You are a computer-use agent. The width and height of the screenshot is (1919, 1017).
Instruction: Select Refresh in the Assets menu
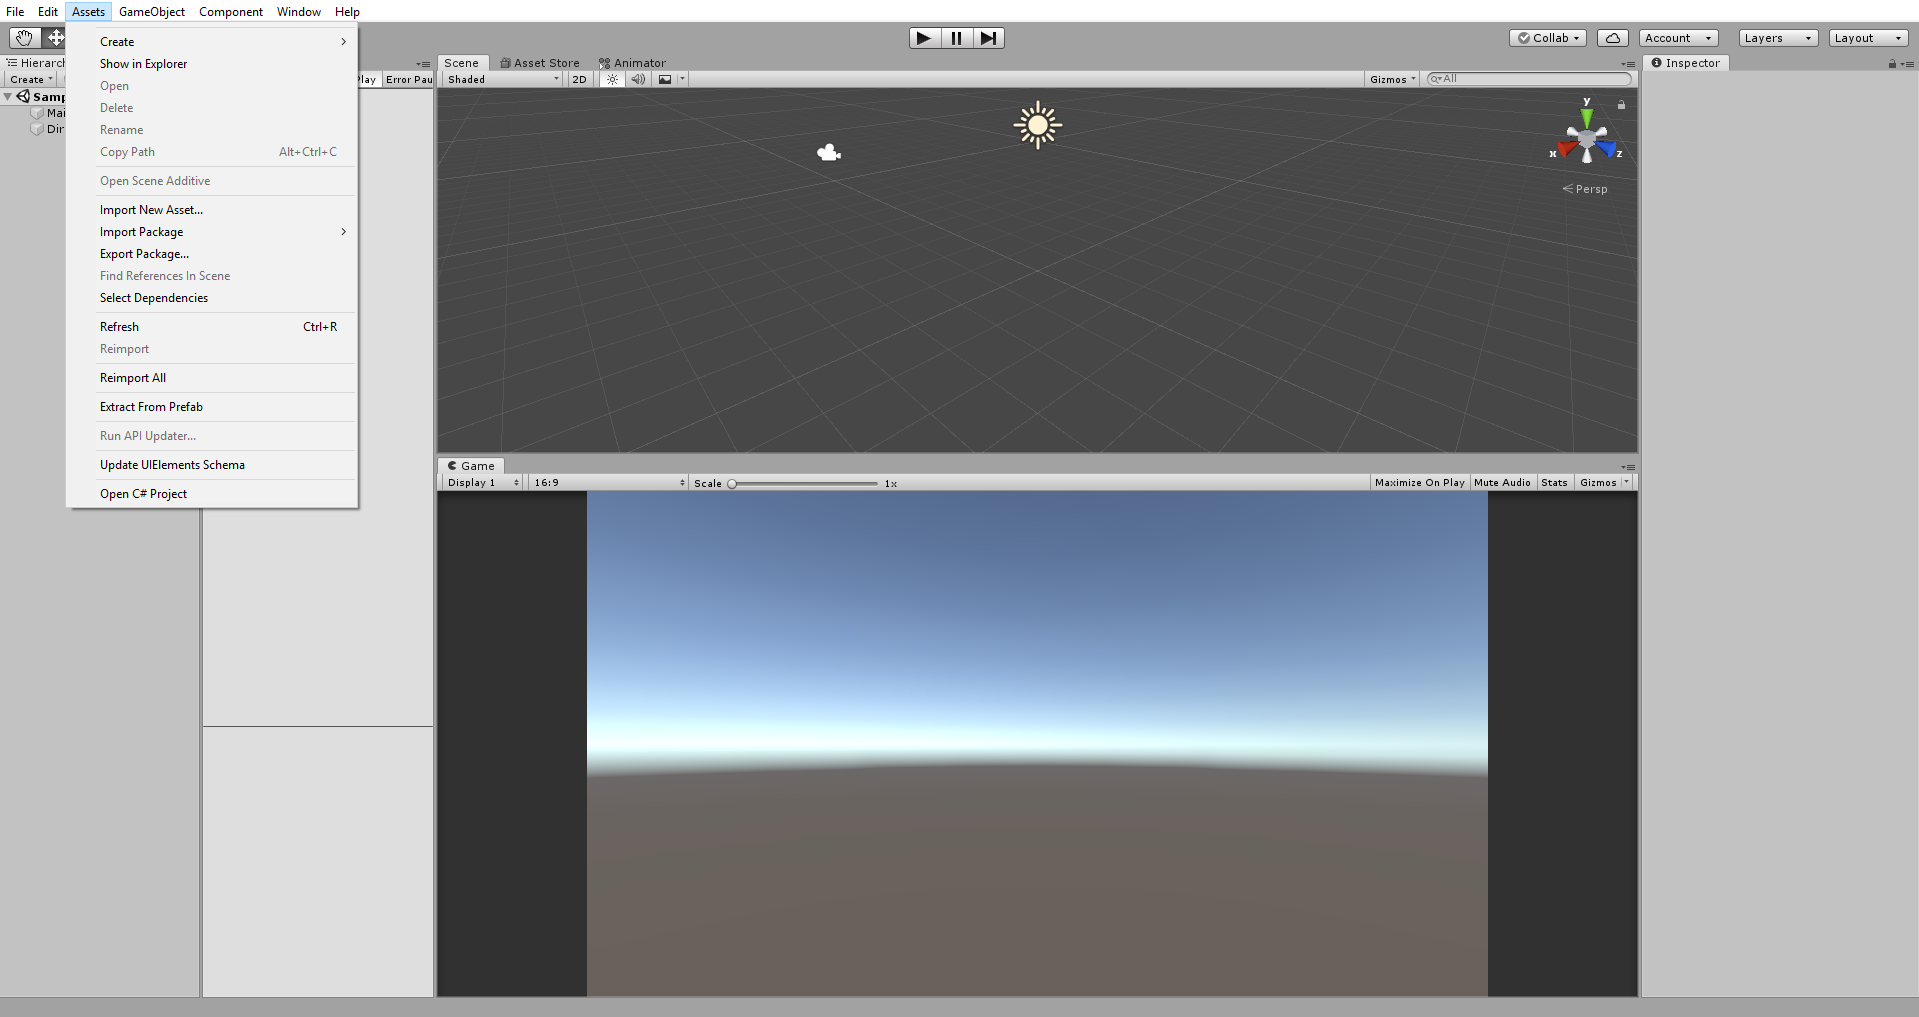119,326
